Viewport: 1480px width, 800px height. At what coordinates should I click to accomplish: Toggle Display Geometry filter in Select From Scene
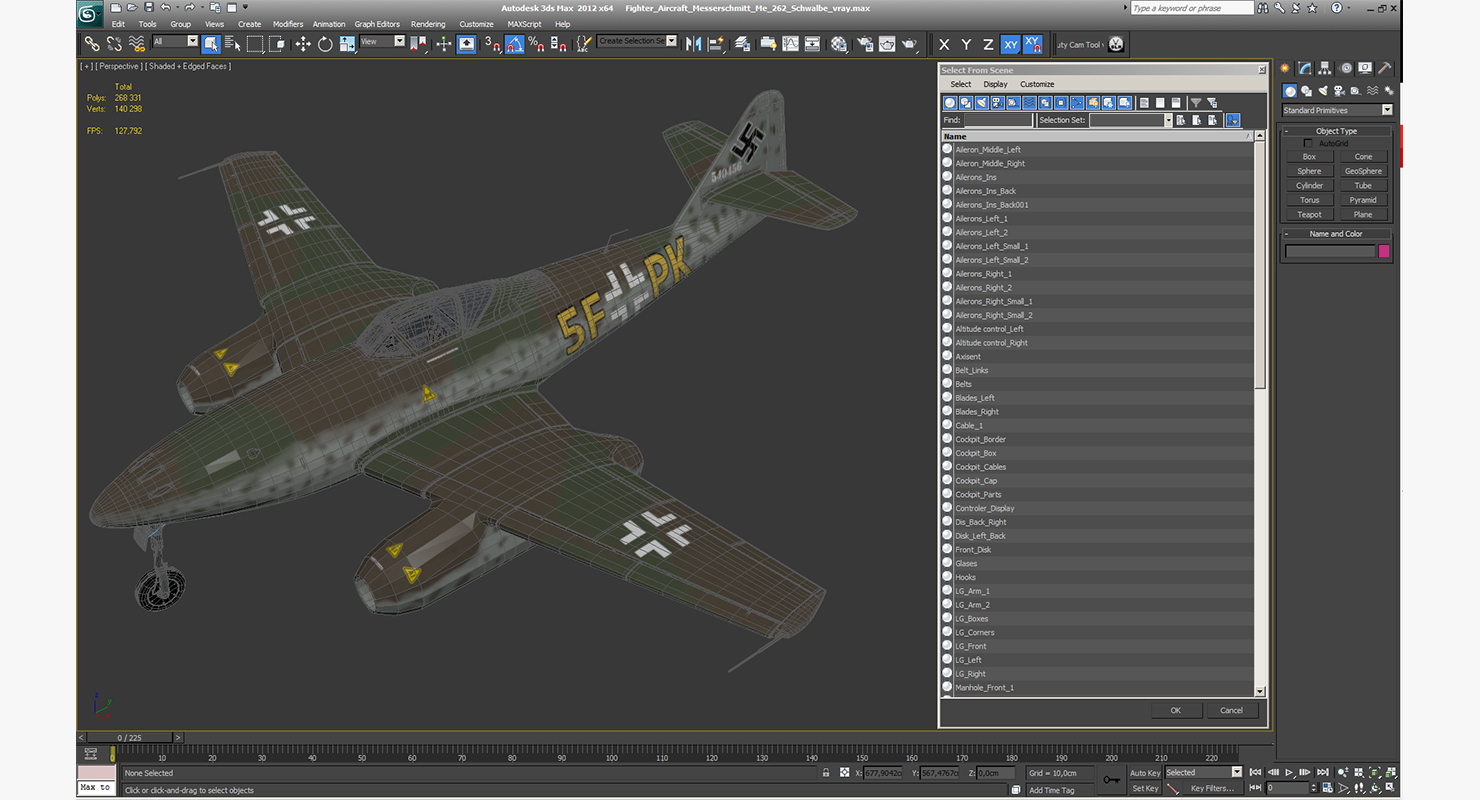pos(950,102)
